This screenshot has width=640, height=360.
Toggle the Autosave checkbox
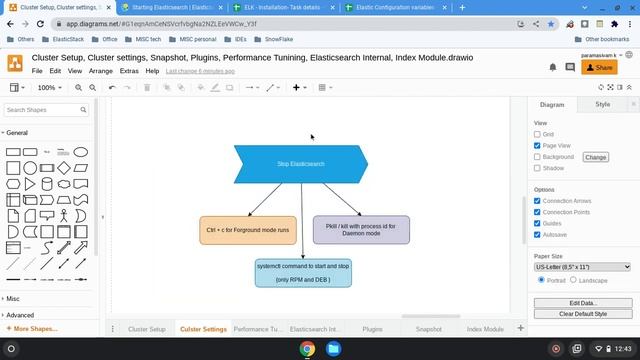537,235
